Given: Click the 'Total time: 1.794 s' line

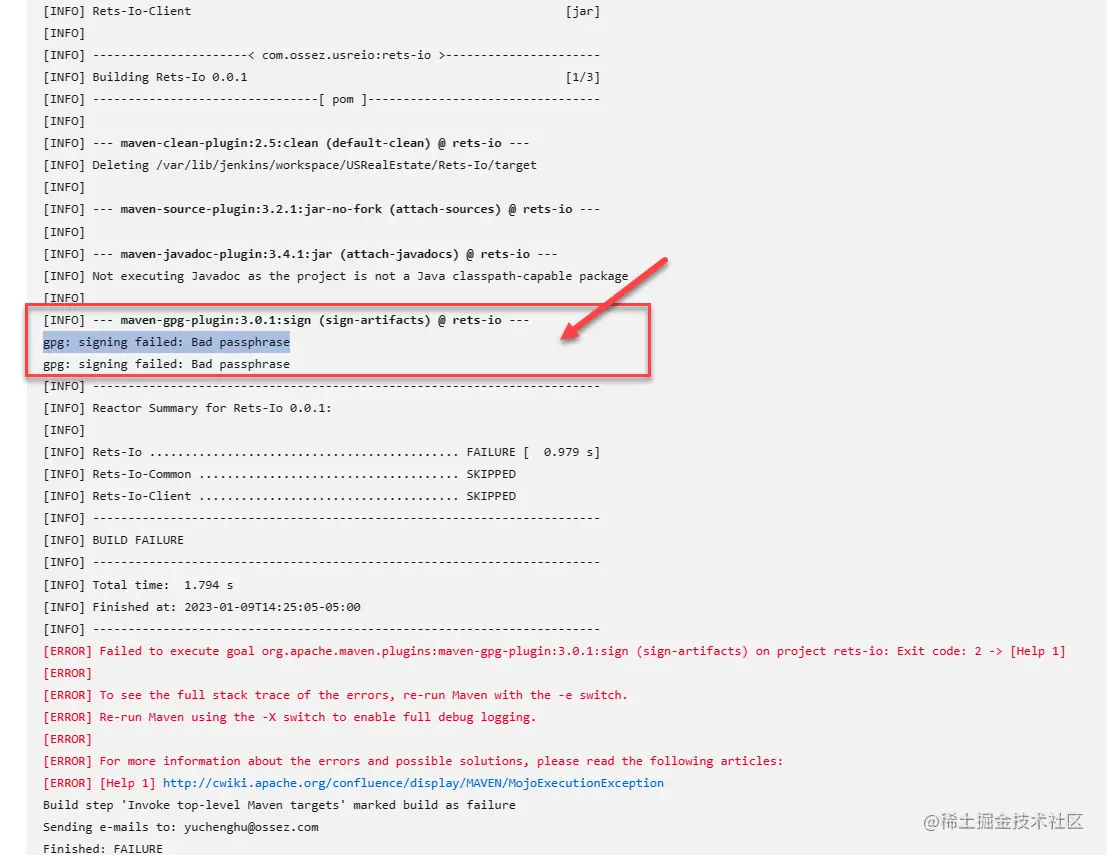Looking at the screenshot, I should click(138, 585).
